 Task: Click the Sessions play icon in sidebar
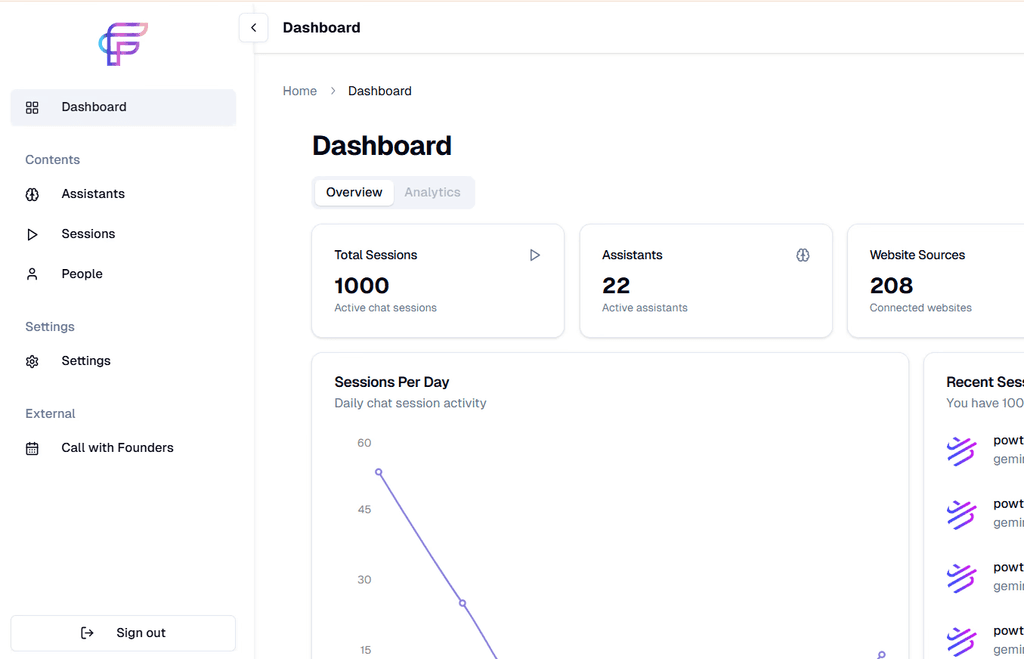[x=32, y=234]
